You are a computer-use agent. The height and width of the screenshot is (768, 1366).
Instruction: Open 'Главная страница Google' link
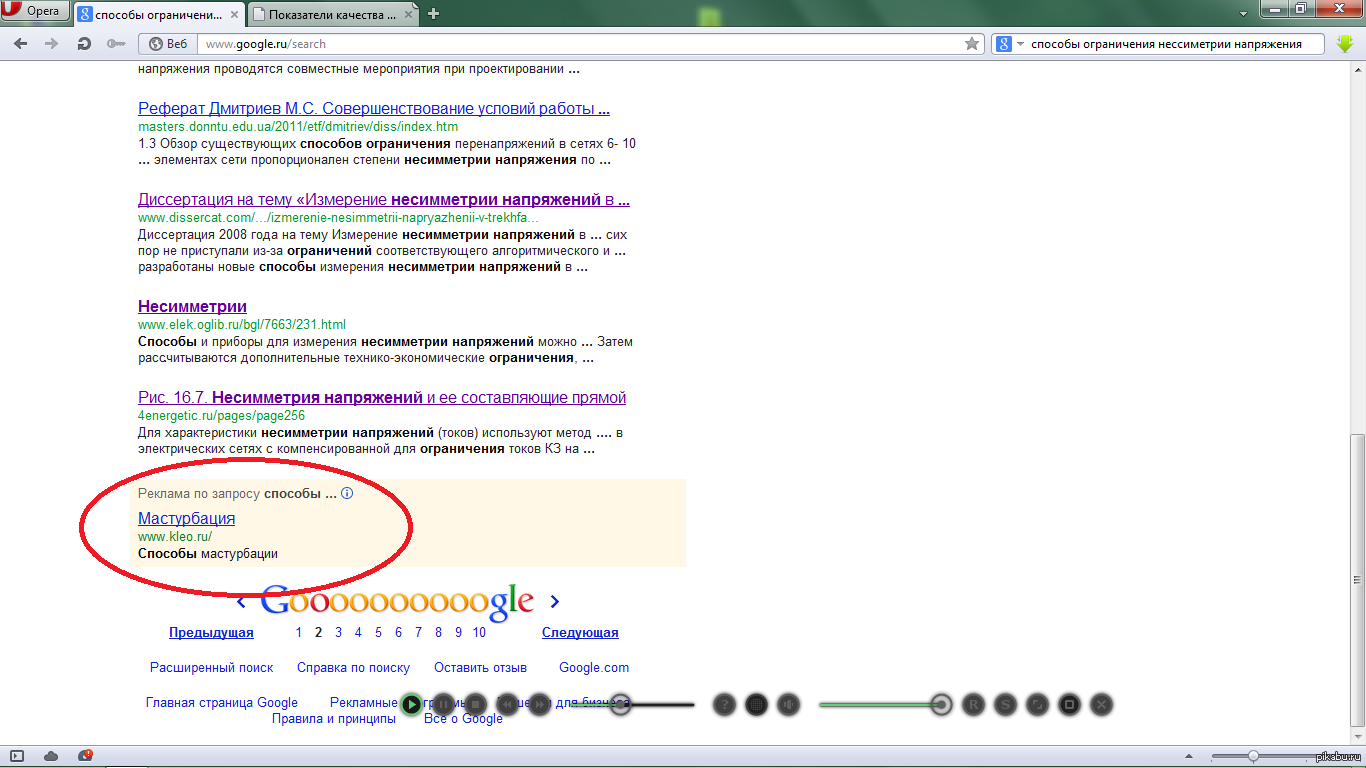[x=222, y=702]
